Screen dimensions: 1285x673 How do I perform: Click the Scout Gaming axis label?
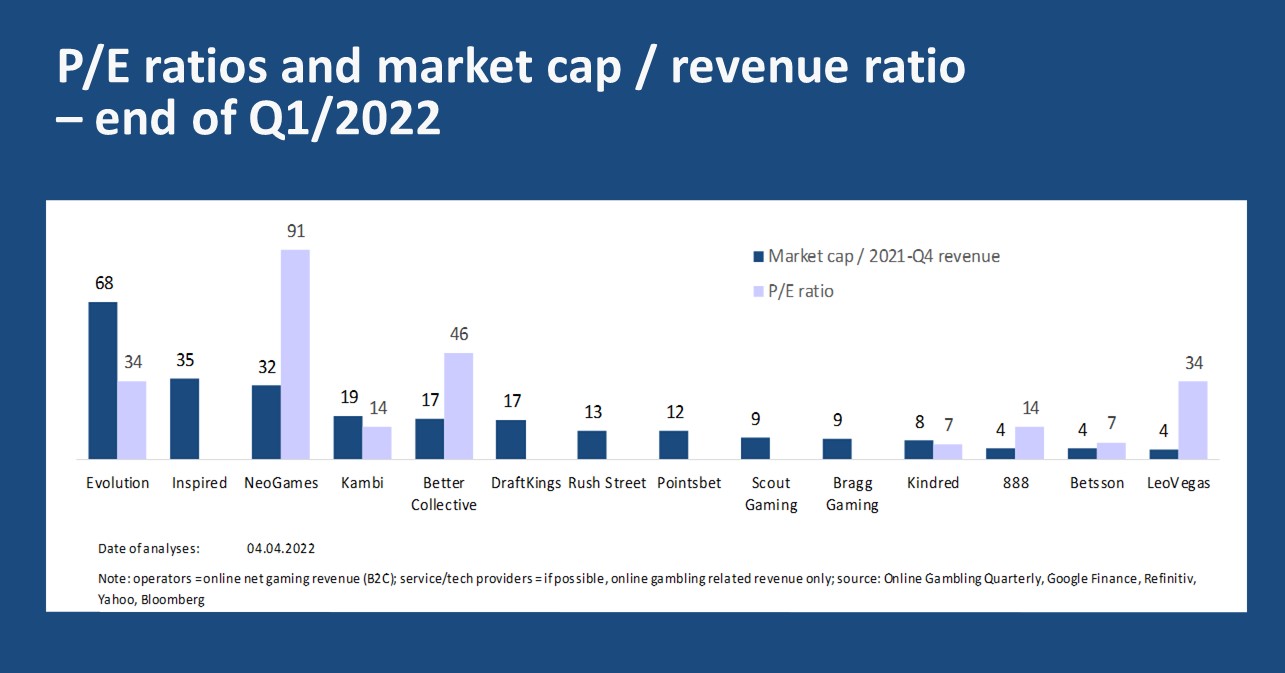pos(771,494)
